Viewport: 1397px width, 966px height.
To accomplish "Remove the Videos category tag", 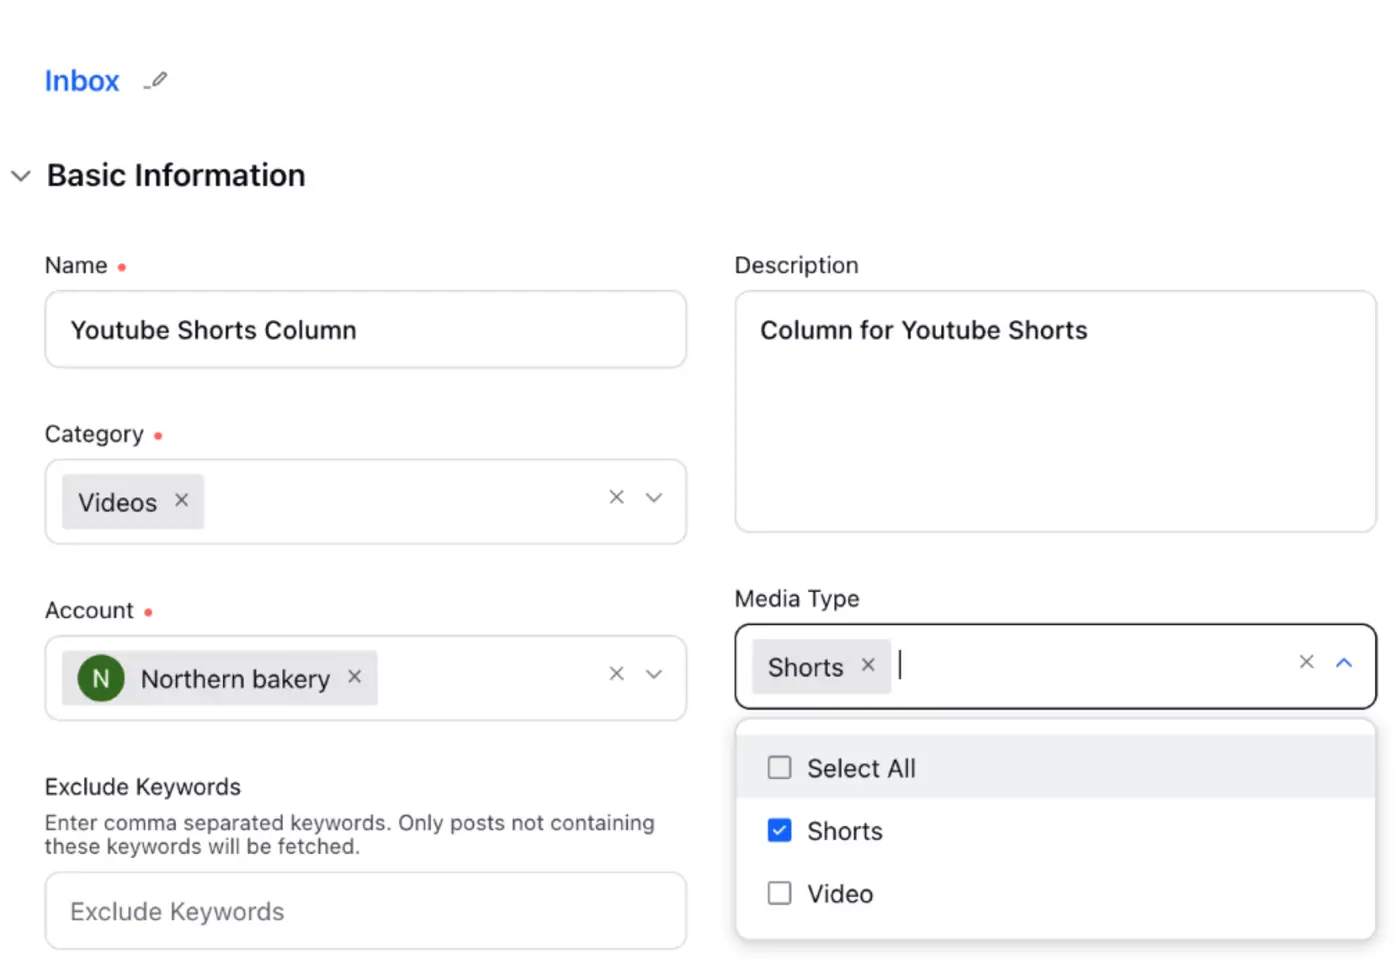I will (182, 500).
